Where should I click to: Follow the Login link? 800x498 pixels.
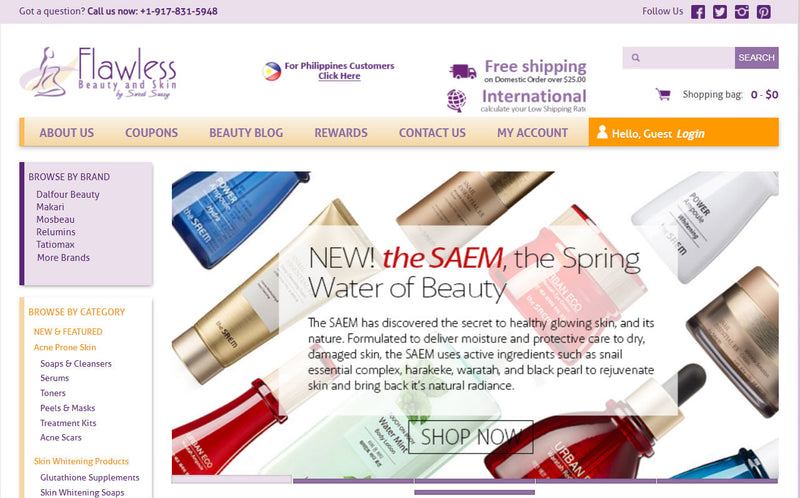[690, 134]
